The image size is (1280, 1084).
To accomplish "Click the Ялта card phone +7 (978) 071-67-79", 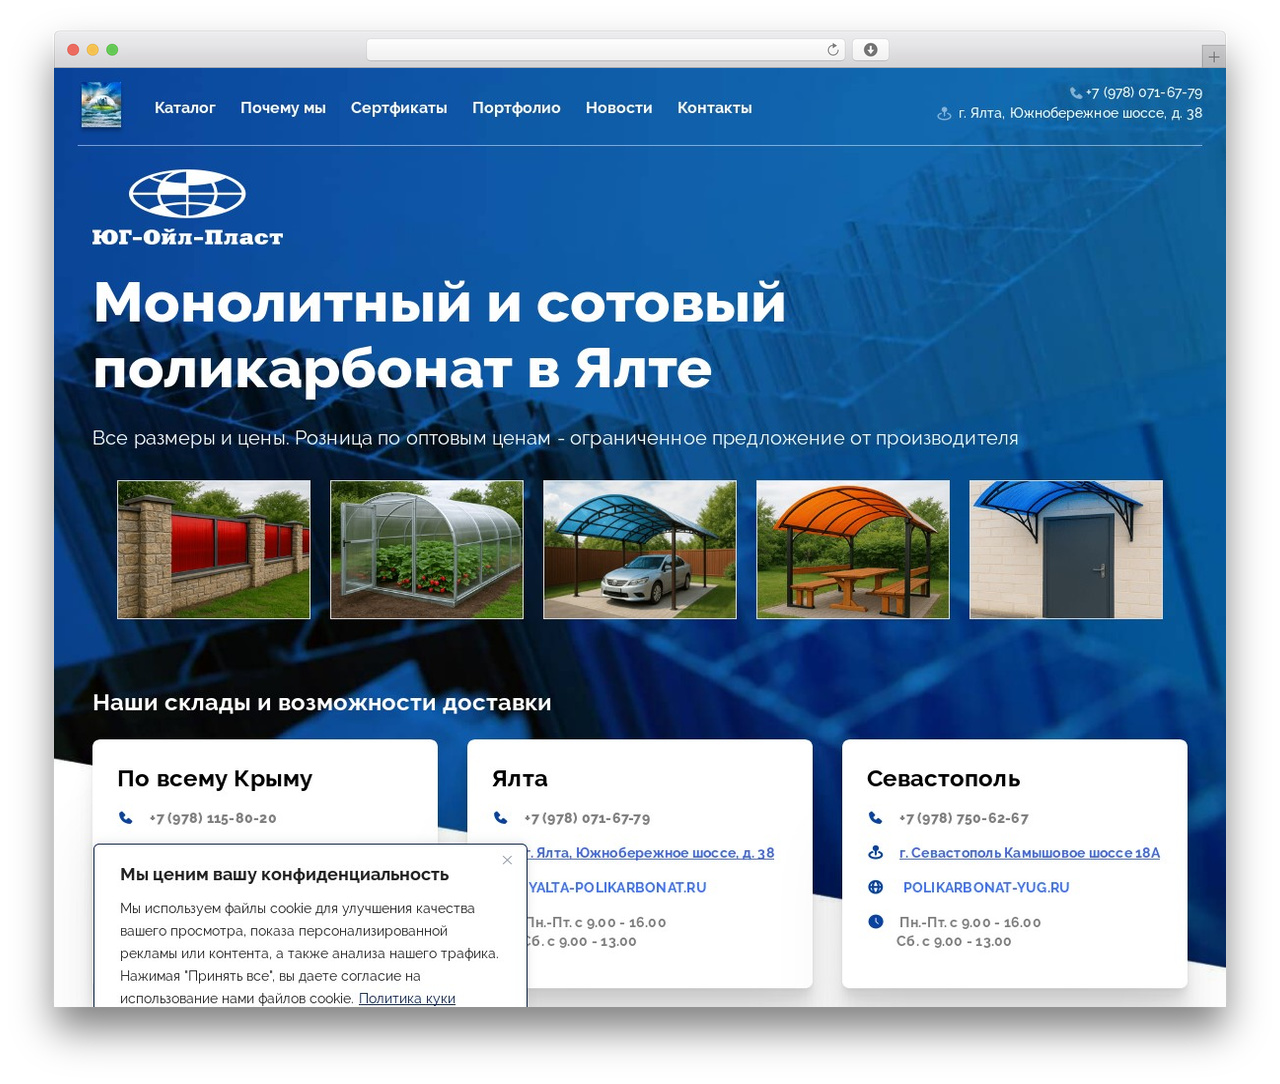I will [x=587, y=819].
